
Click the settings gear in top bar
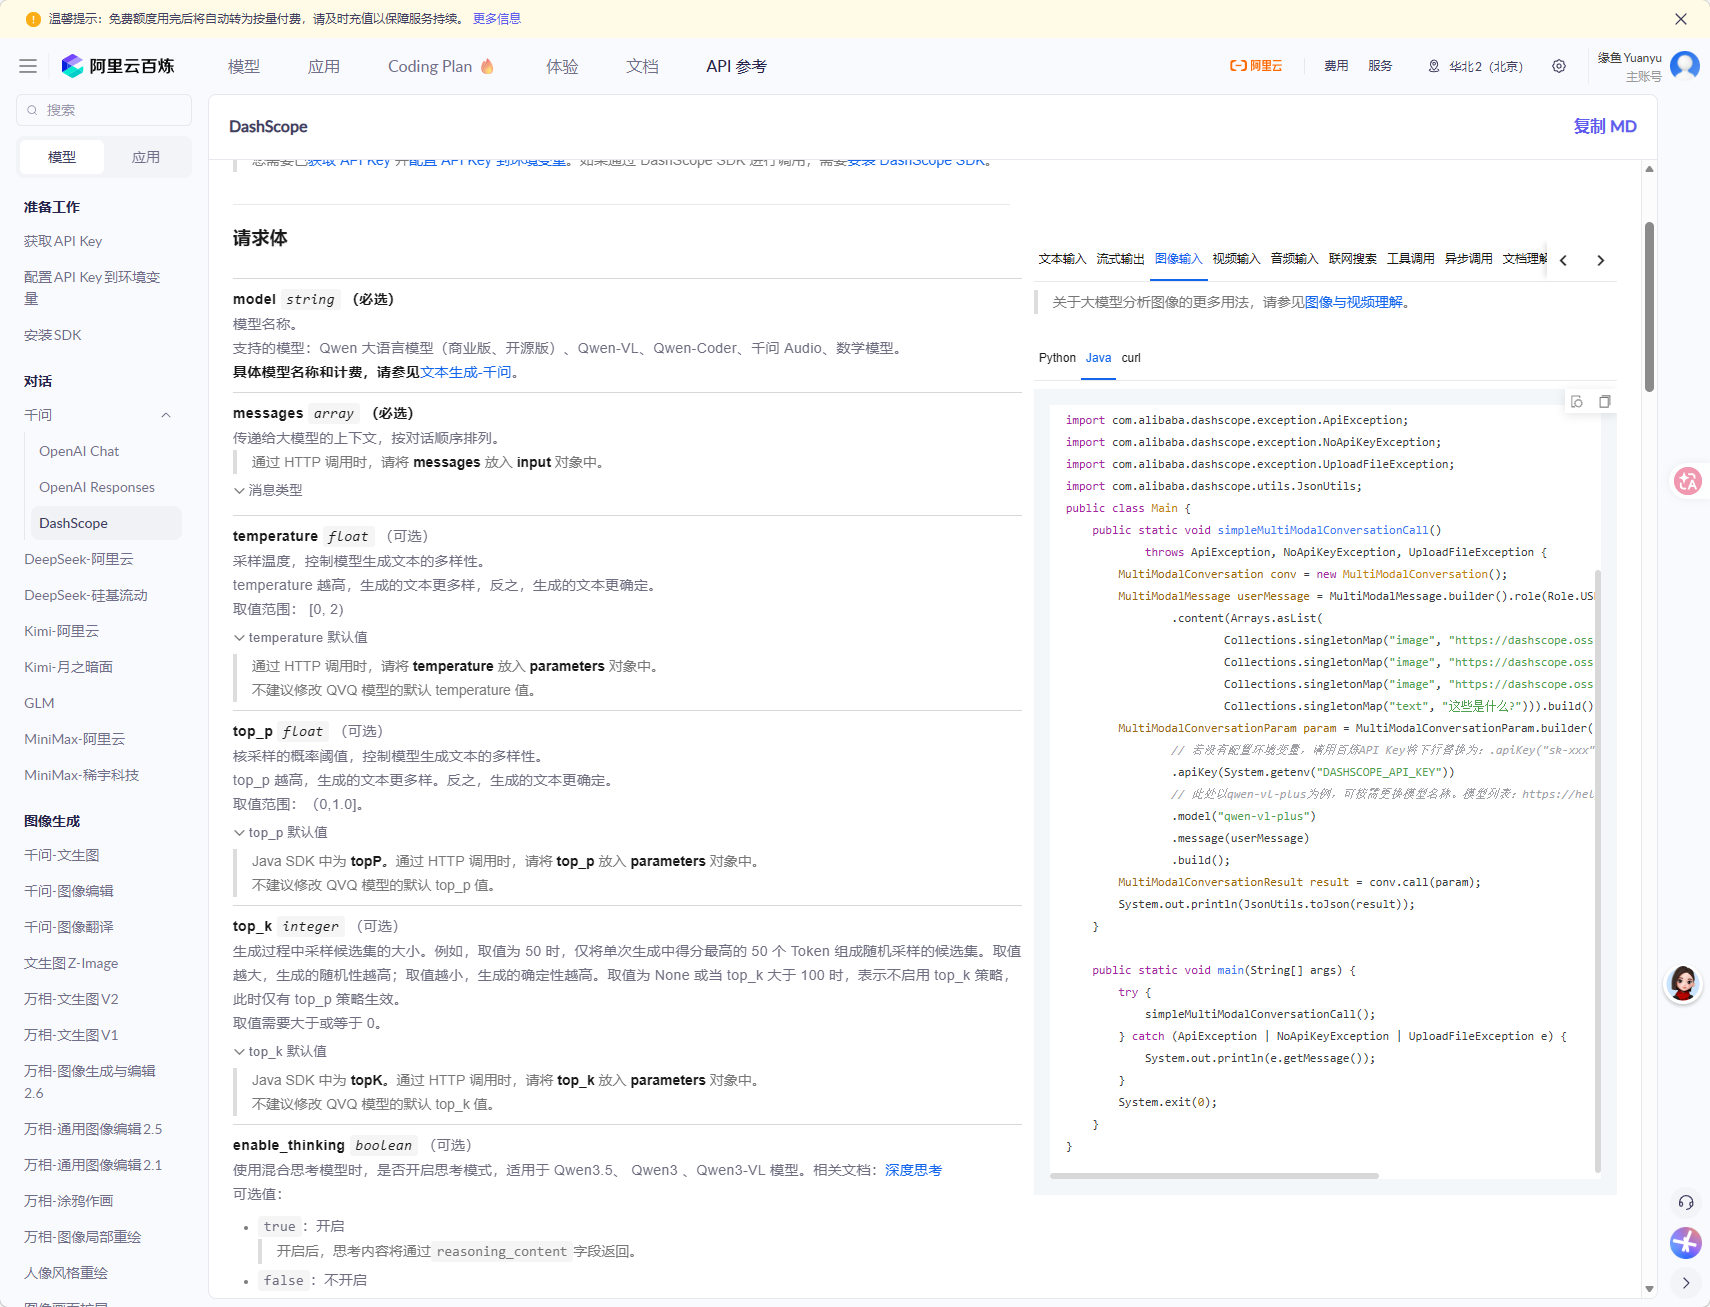(x=1559, y=66)
